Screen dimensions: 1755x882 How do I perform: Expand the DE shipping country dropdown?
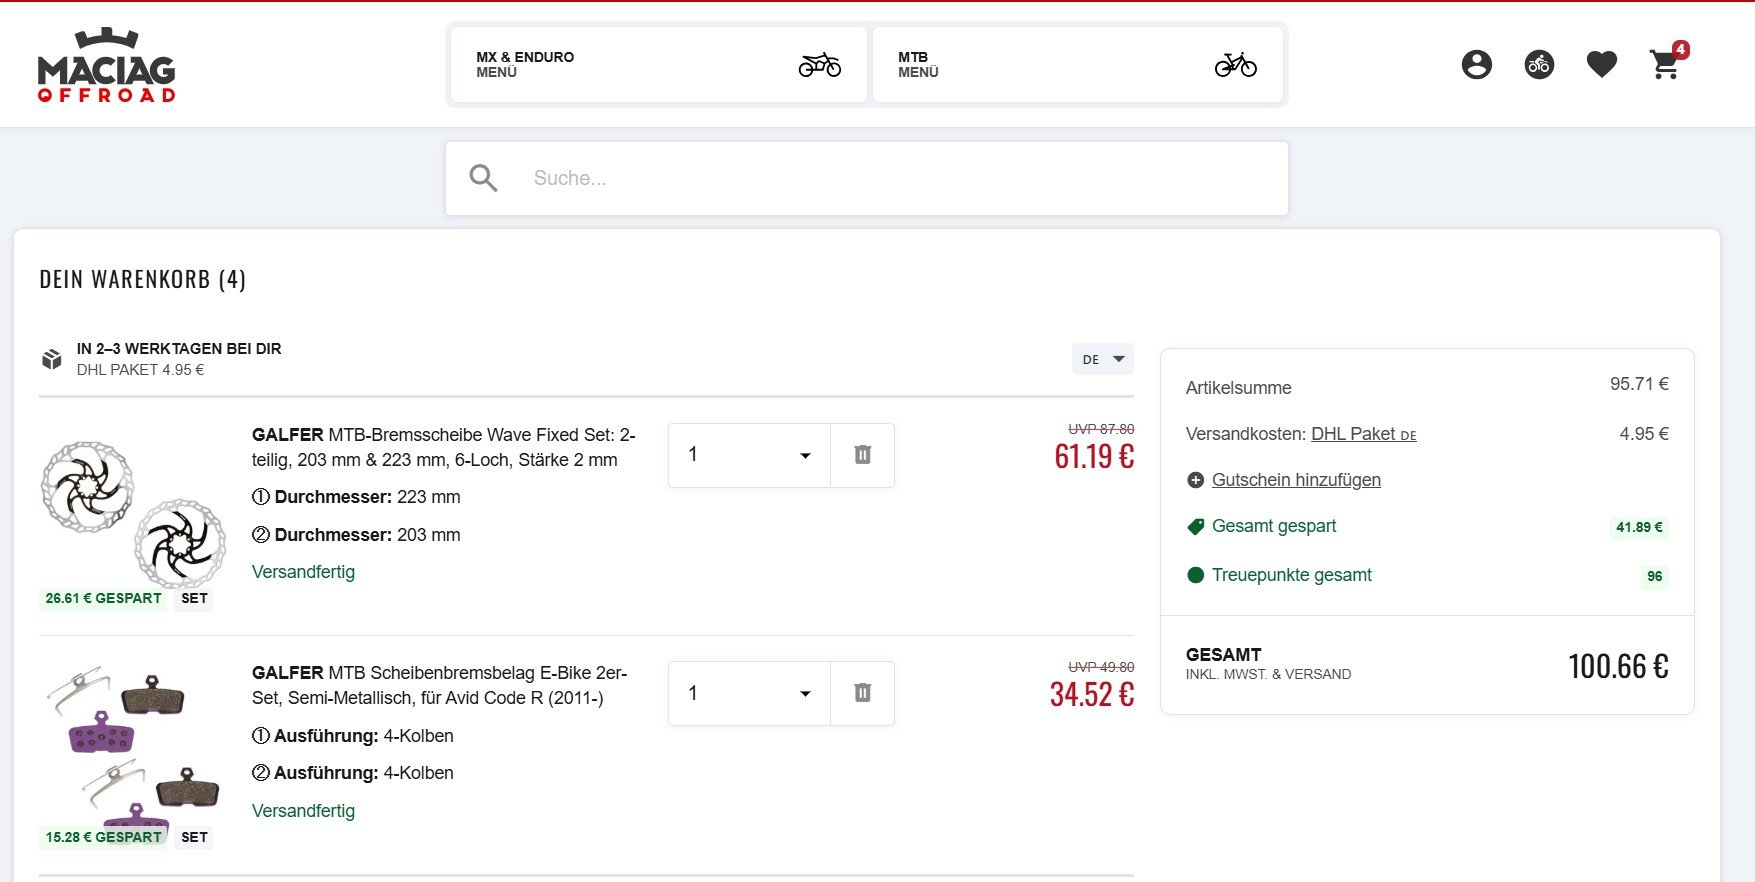[1102, 359]
